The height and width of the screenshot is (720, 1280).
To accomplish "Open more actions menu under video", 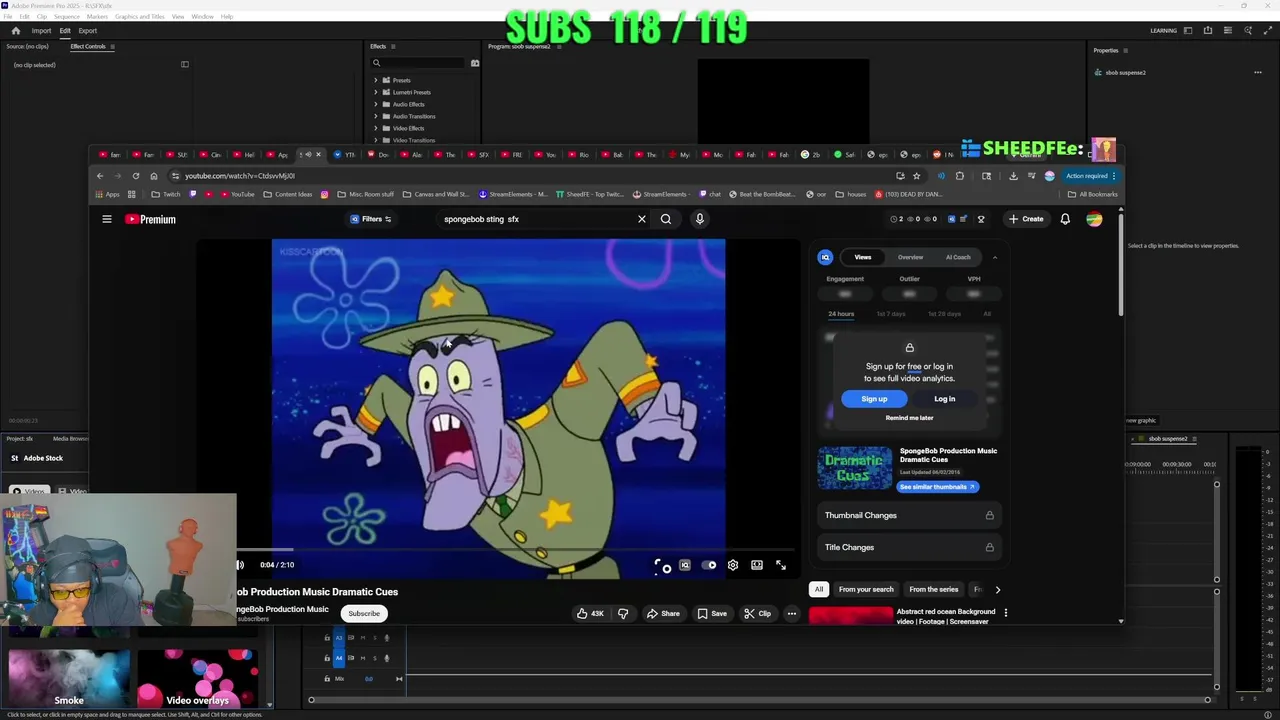I will point(792,613).
